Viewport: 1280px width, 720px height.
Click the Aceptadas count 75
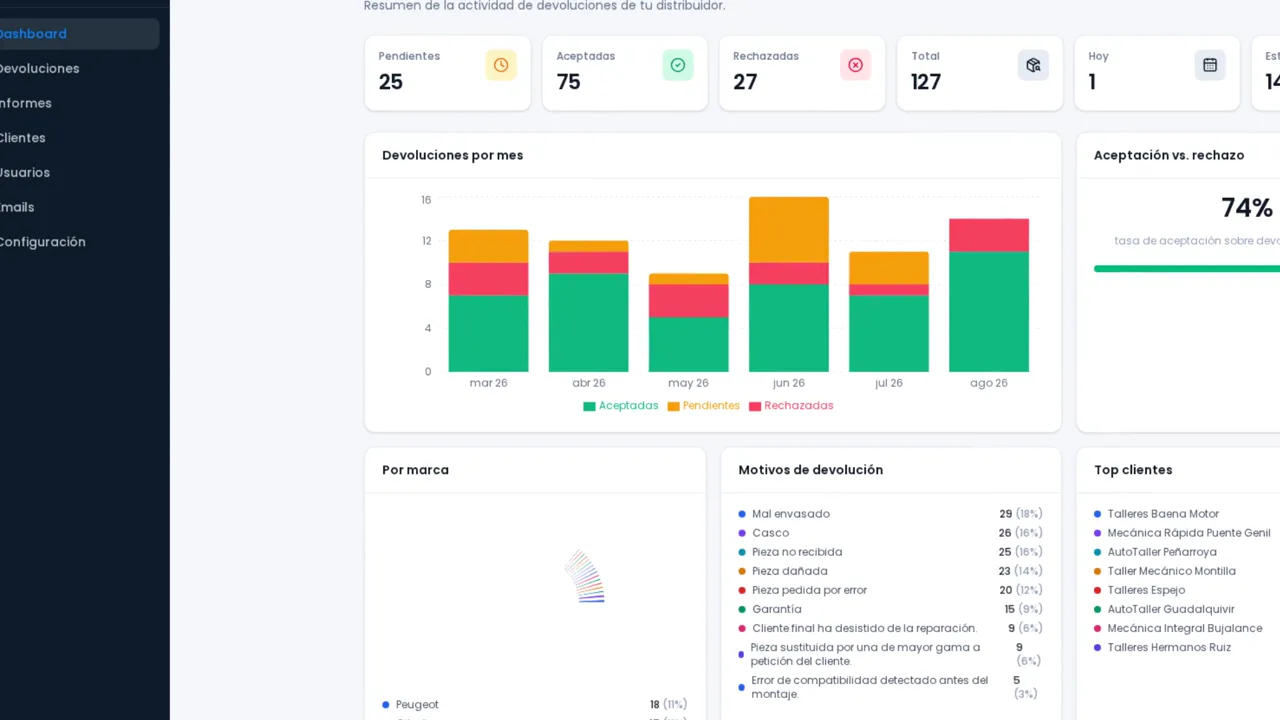click(569, 82)
